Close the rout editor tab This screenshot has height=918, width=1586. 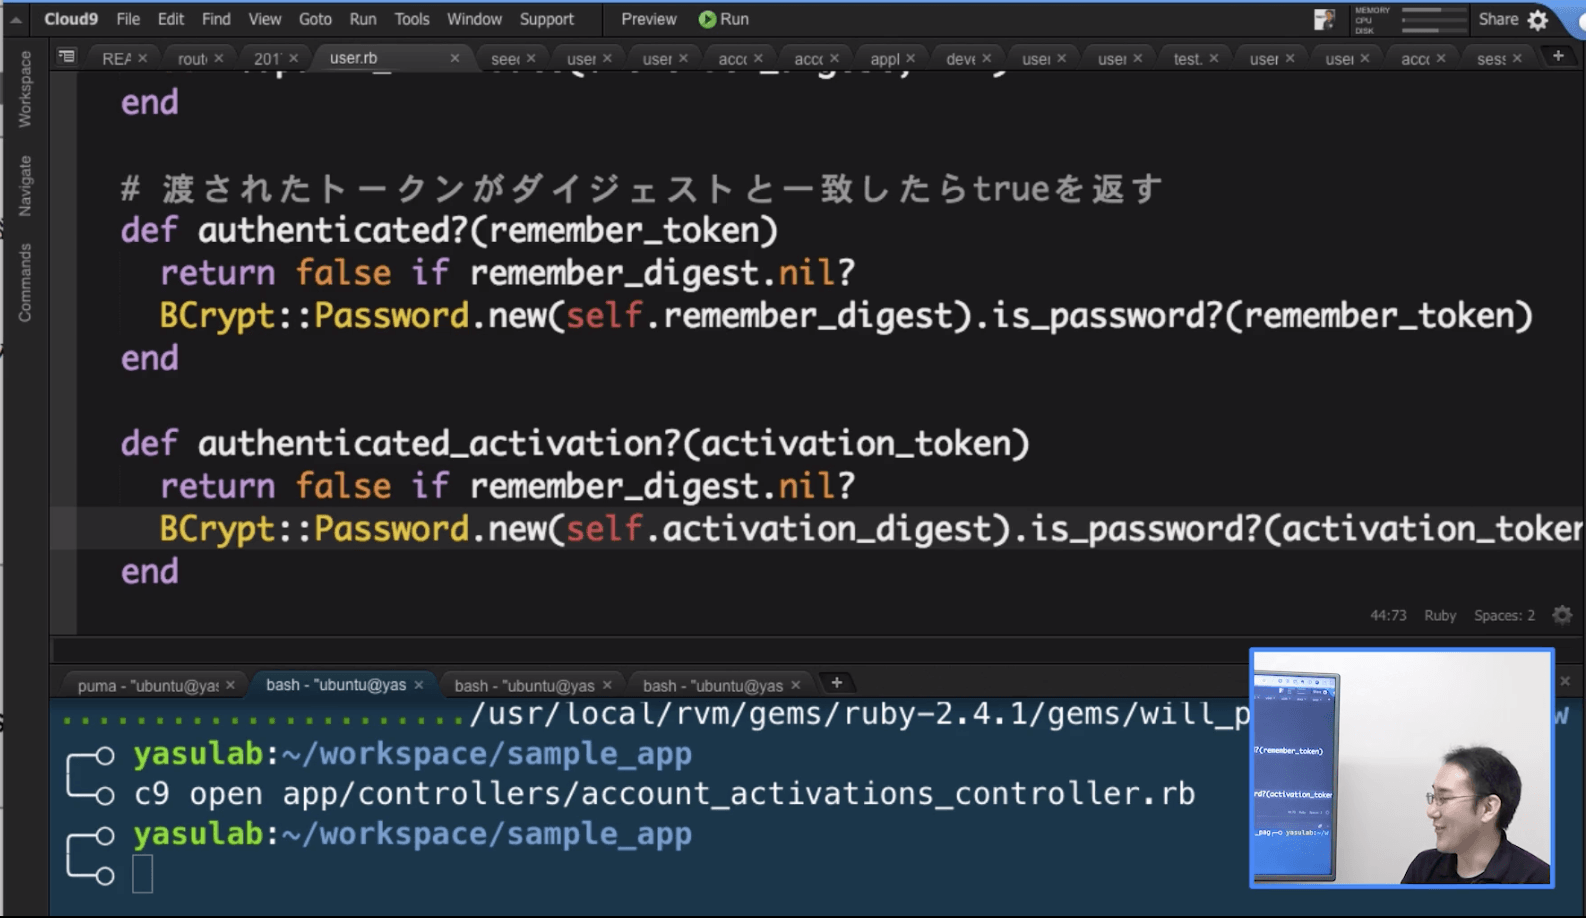point(219,58)
